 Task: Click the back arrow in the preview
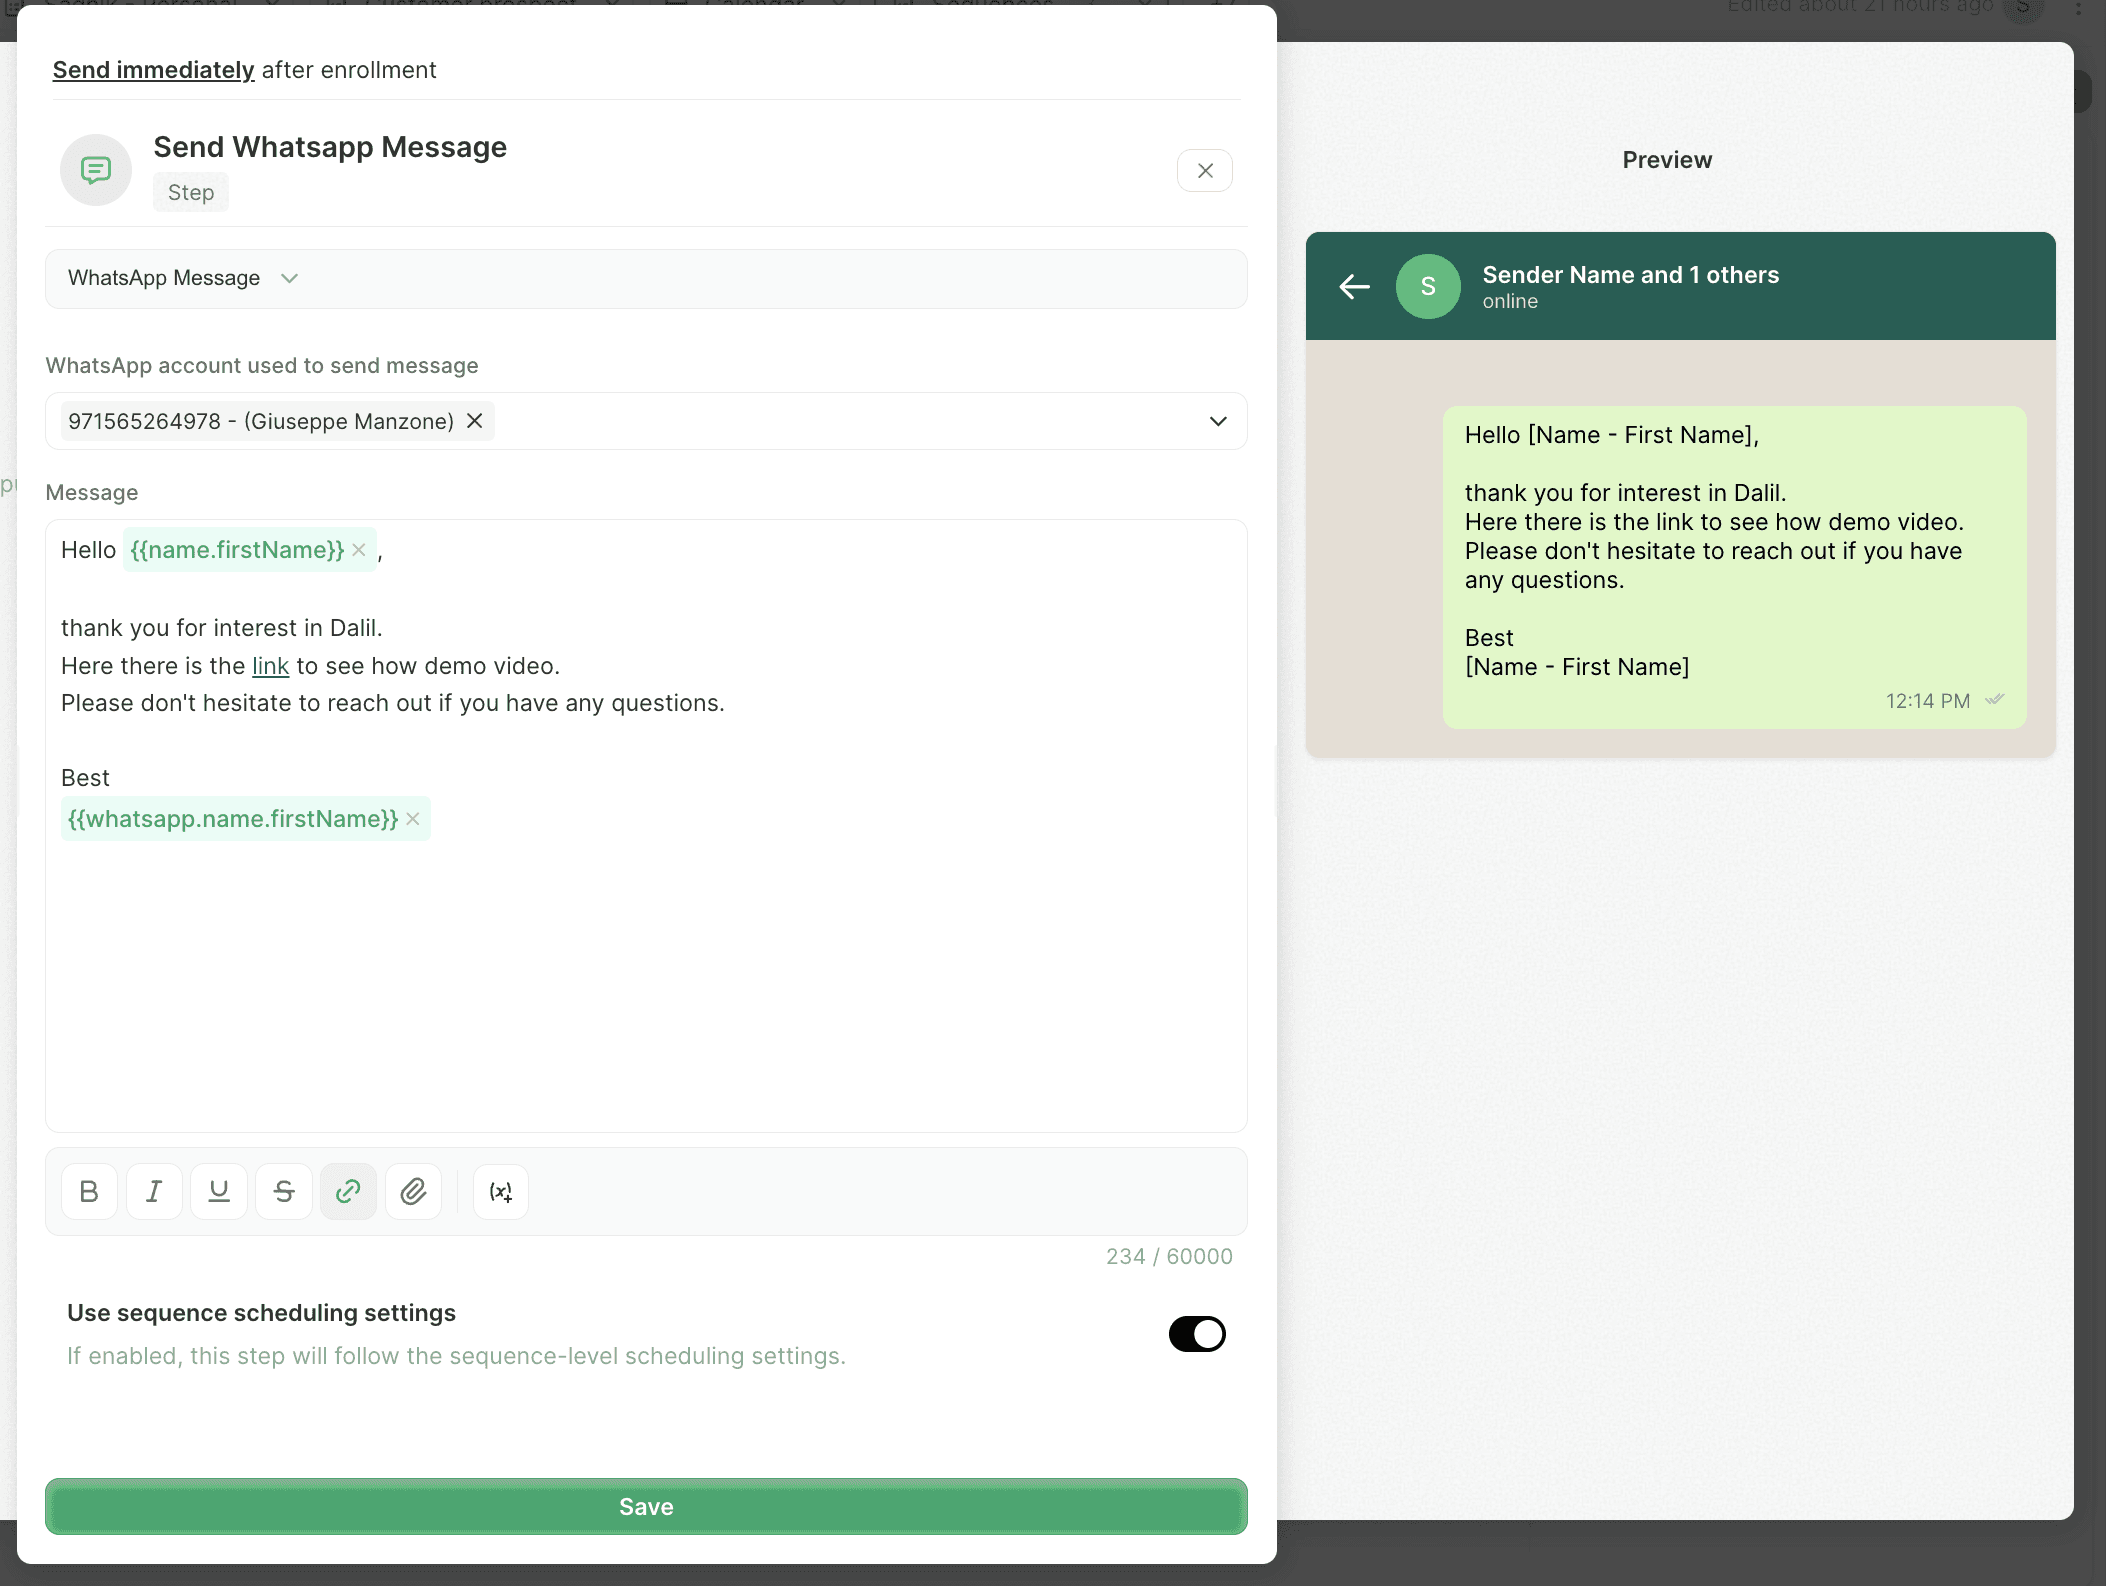[x=1354, y=287]
